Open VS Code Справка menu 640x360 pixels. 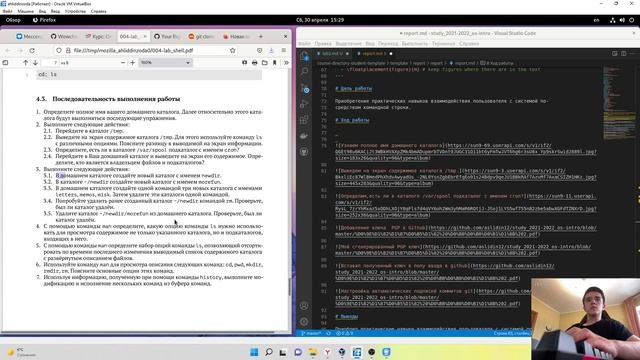(469, 43)
